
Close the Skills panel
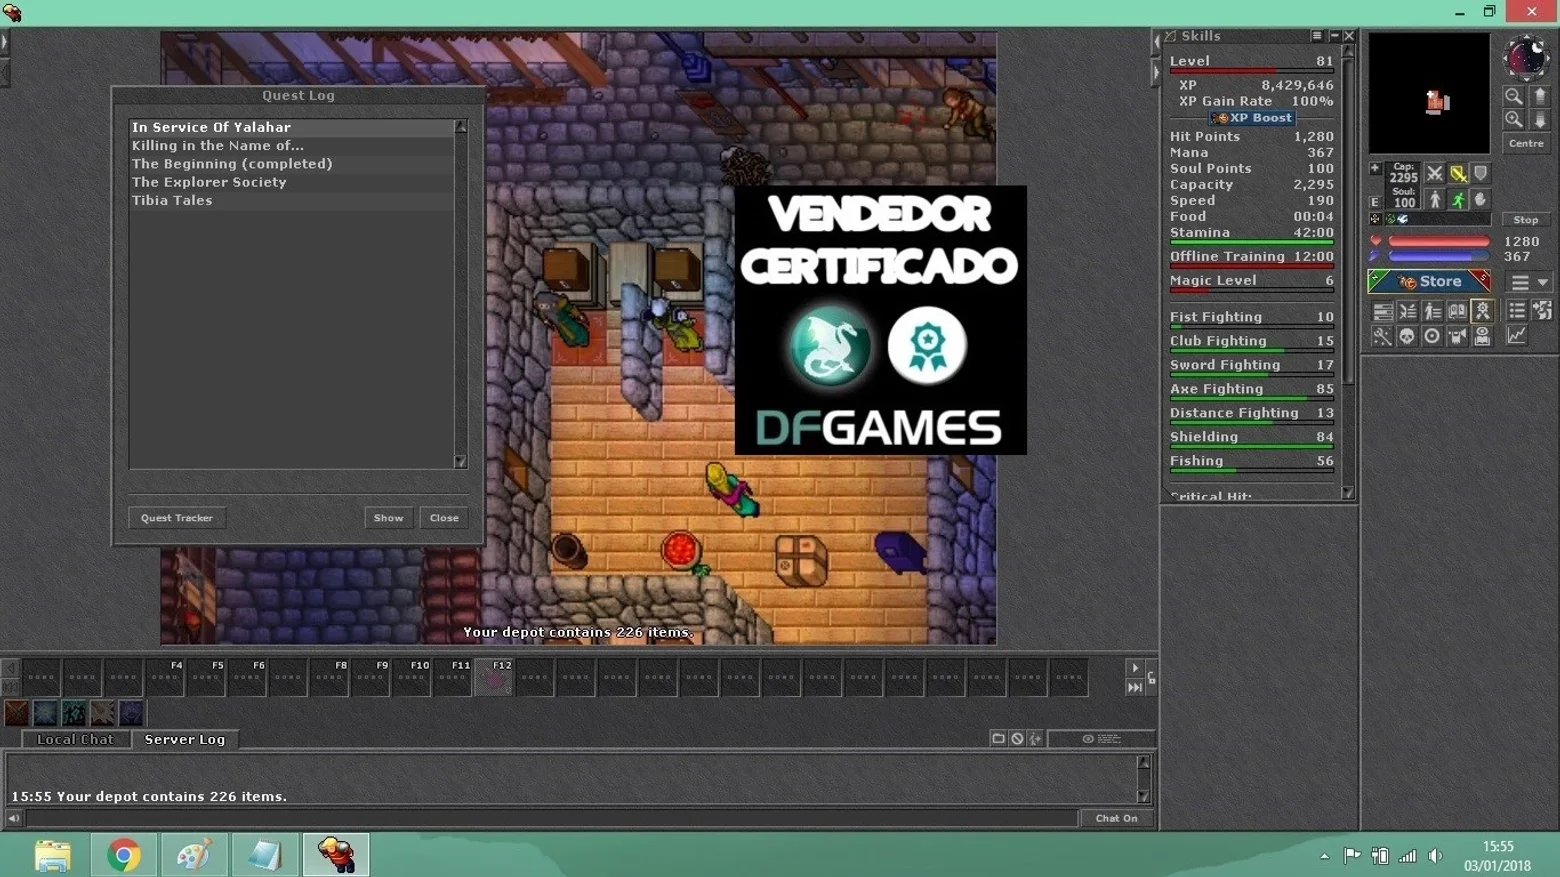click(1349, 36)
